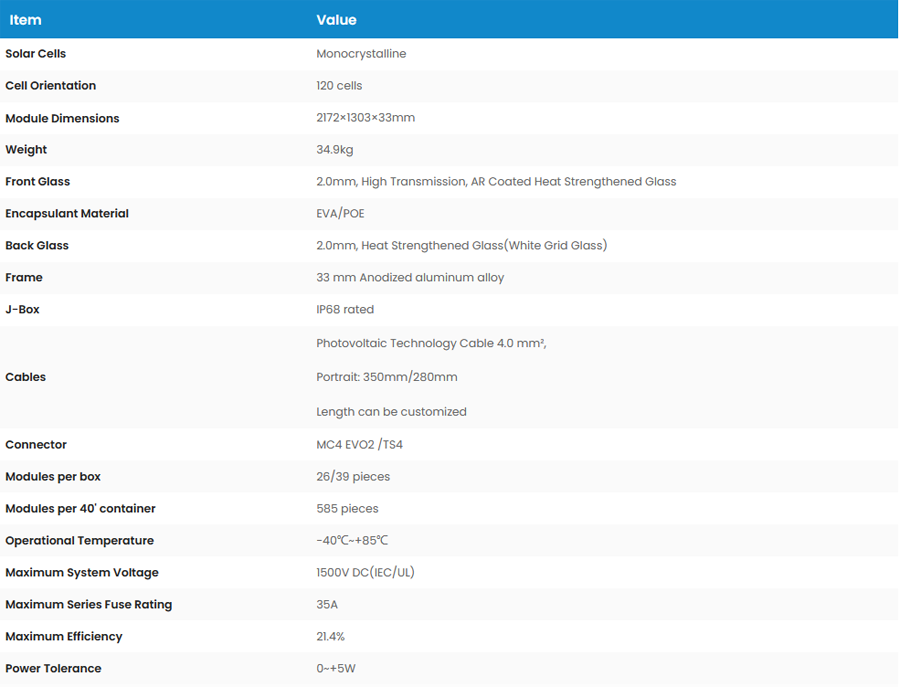Image resolution: width=900 pixels, height=687 pixels.
Task: Click the Front Glass row label
Action: tap(38, 182)
